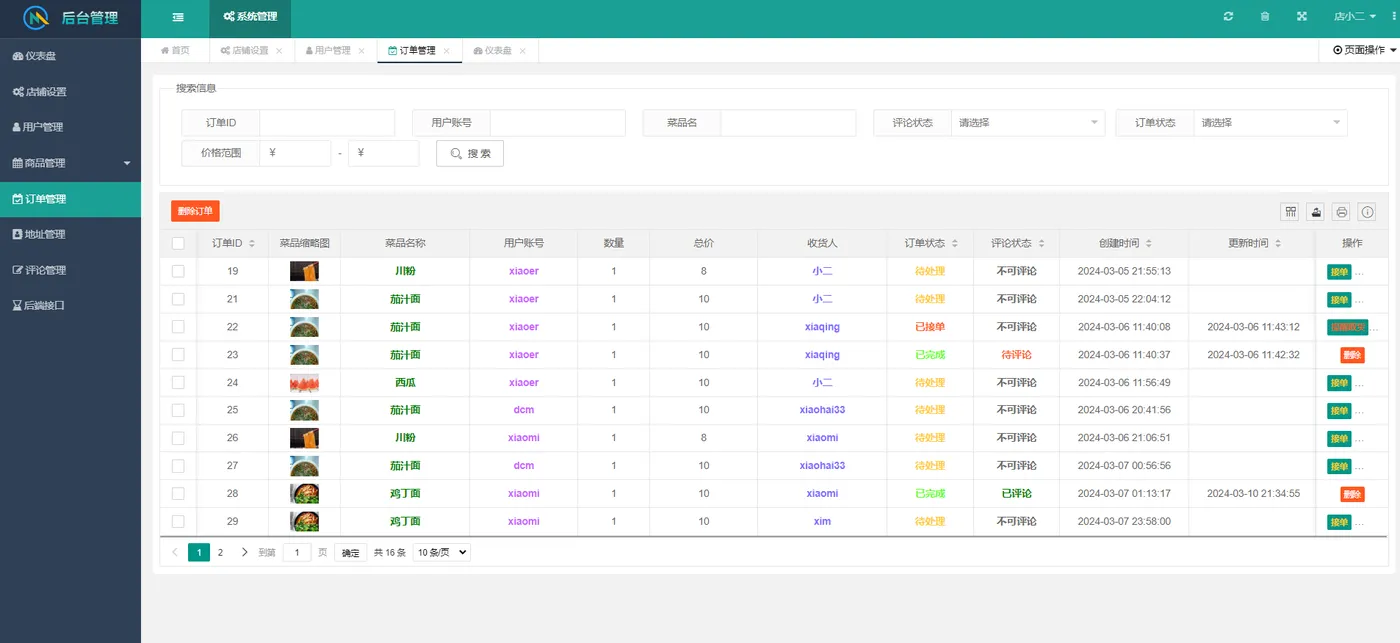The width and height of the screenshot is (1400, 643).
Task: Expand the 商品管理 sidebar menu
Action: pyautogui.click(x=70, y=163)
